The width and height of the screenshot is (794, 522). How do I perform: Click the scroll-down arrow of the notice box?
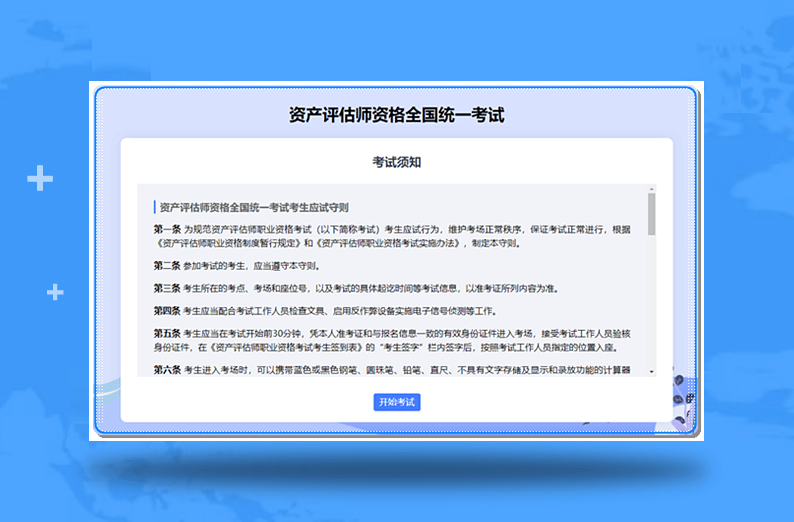(x=652, y=372)
